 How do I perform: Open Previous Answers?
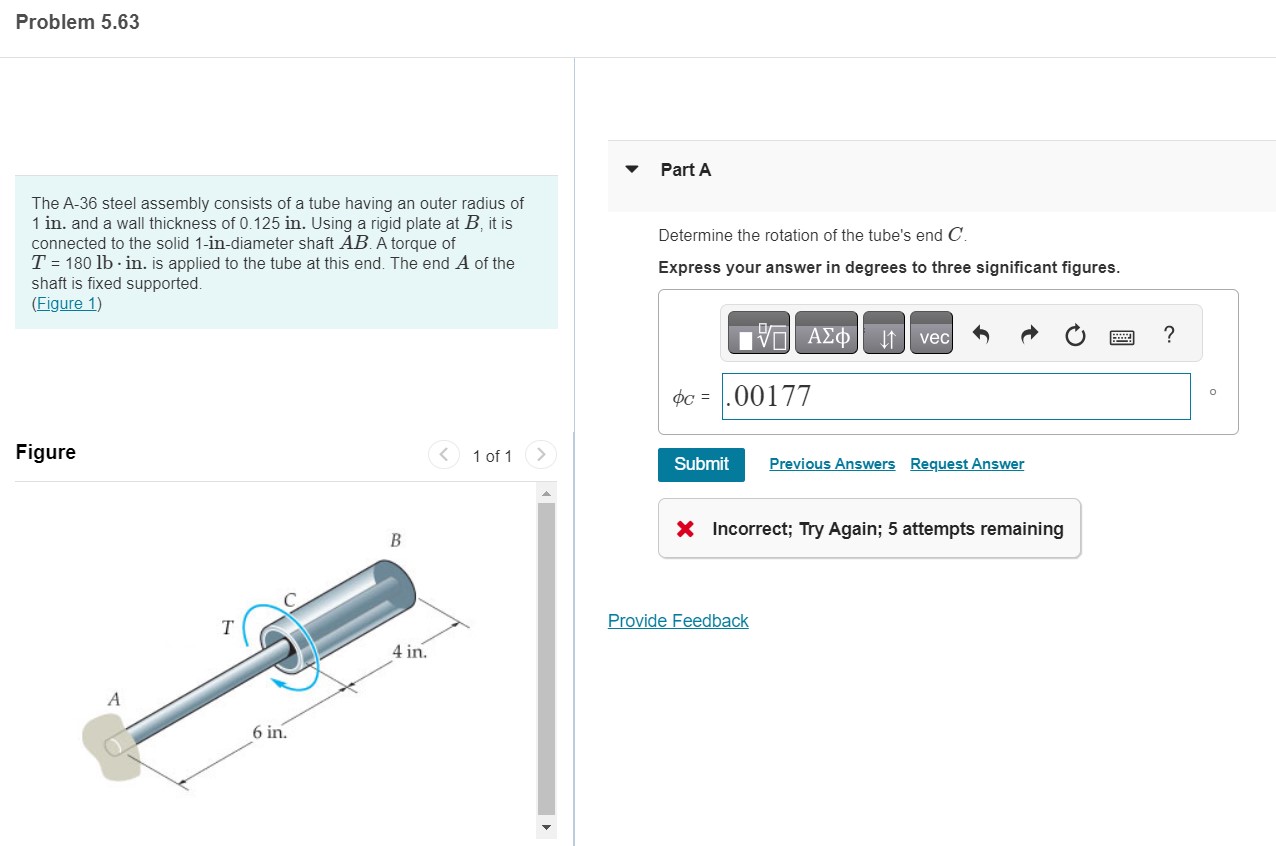pos(832,463)
